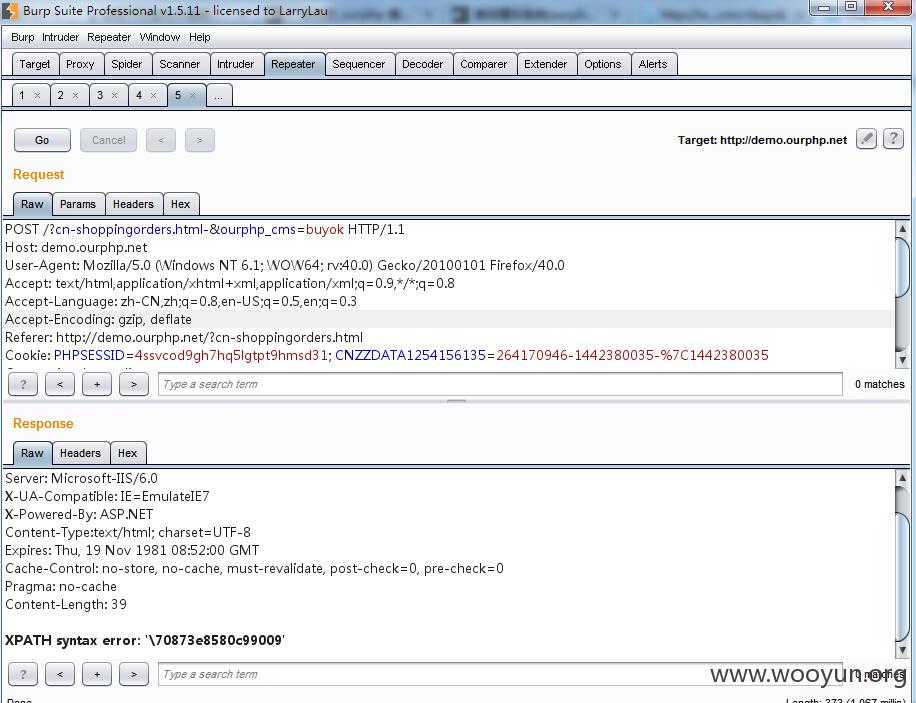Close Repeater tab 5 with its x
Screen dimensions: 916x703
click(x=193, y=95)
